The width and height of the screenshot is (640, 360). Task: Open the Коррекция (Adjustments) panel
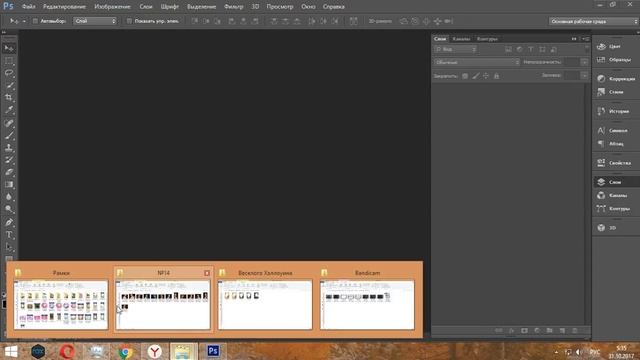616,78
